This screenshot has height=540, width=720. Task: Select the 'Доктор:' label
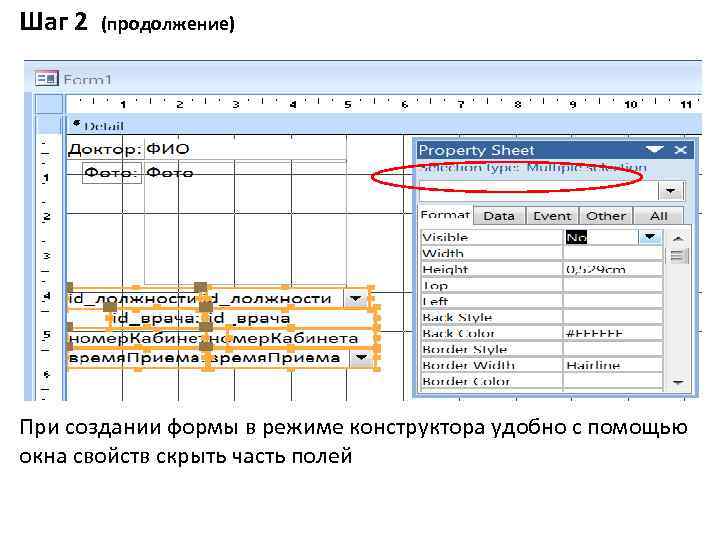click(x=105, y=149)
